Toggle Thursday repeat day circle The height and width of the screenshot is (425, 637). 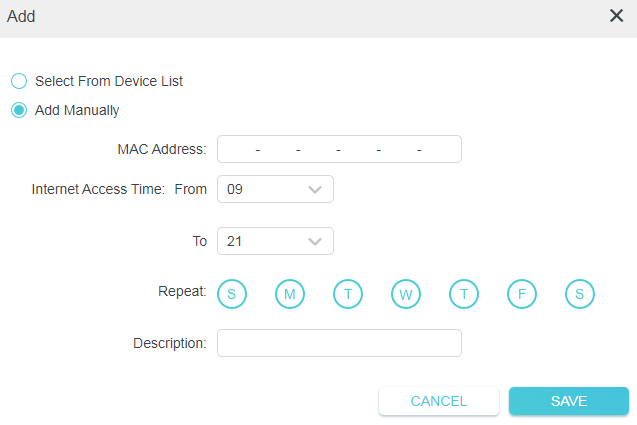tap(464, 293)
